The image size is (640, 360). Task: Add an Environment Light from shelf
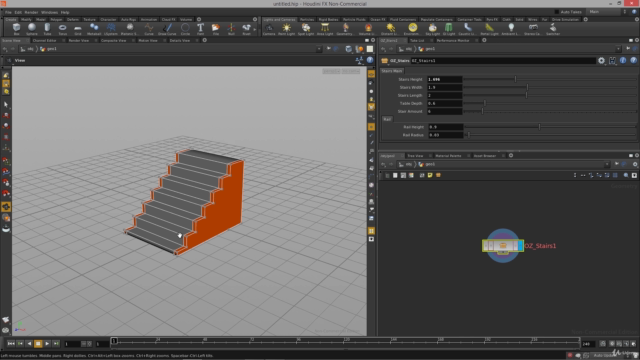[413, 29]
